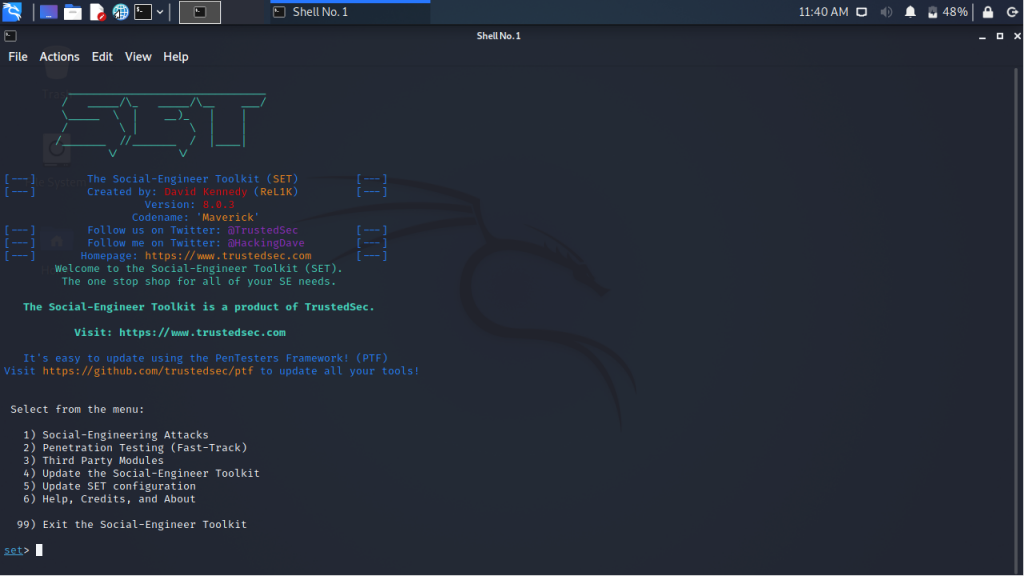Select the Shell No. 1 taskbar button
1024x576 pixels.
point(350,12)
